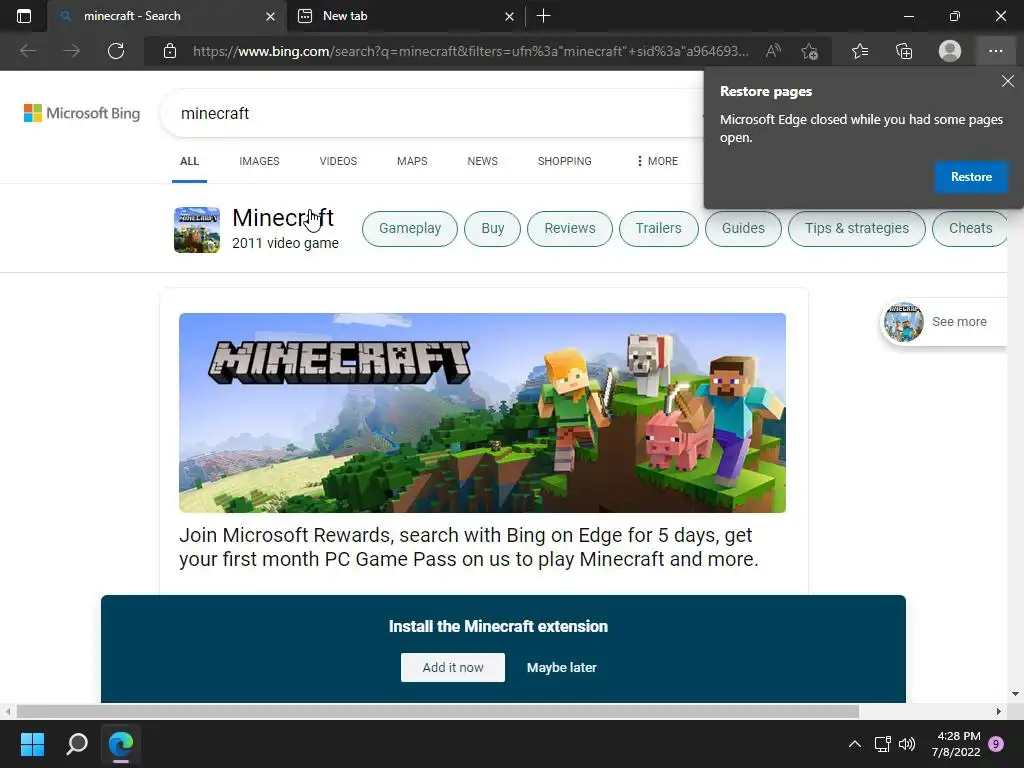1024x768 pixels.
Task: Open Read aloud icon in address bar
Action: click(773, 51)
